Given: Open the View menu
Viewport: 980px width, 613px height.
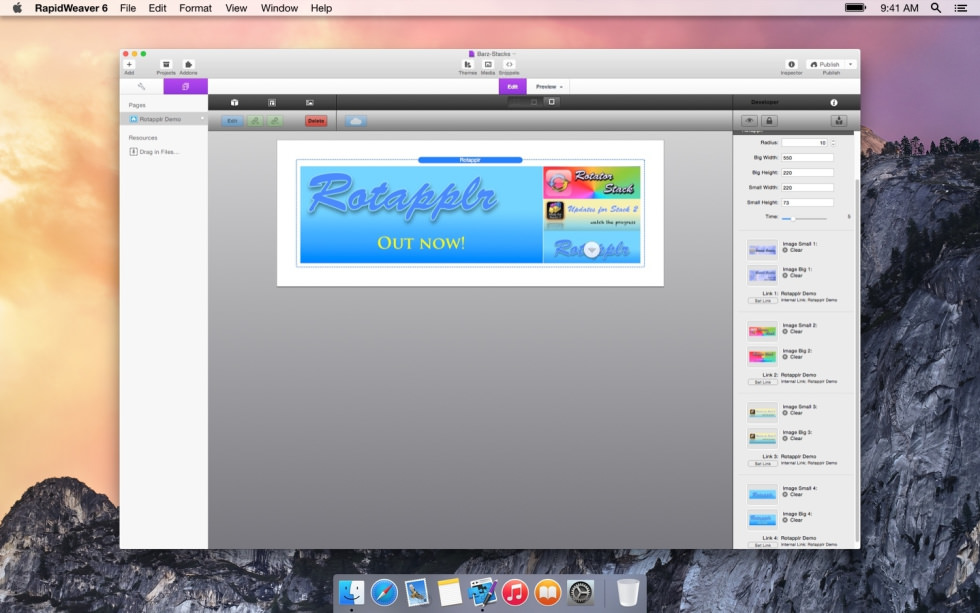Looking at the screenshot, I should point(236,8).
